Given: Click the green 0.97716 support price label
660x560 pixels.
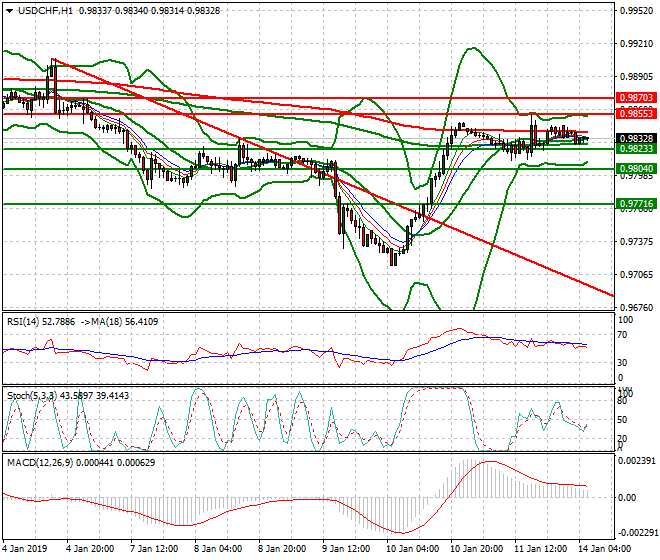Looking at the screenshot, I should [x=636, y=204].
